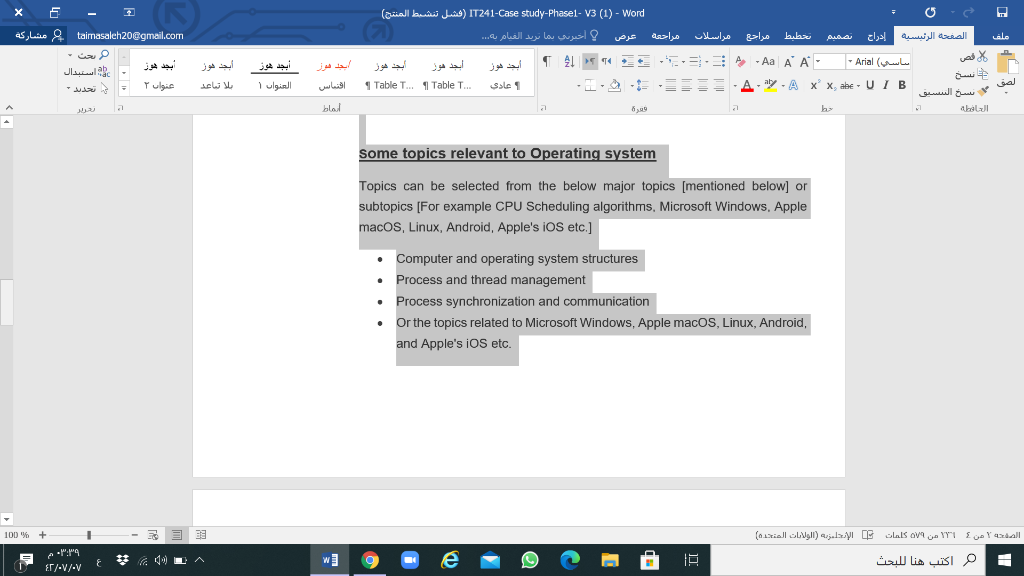This screenshot has width=1024, height=576.
Task: Toggle bold formatting on the selected text
Action: tap(902, 85)
